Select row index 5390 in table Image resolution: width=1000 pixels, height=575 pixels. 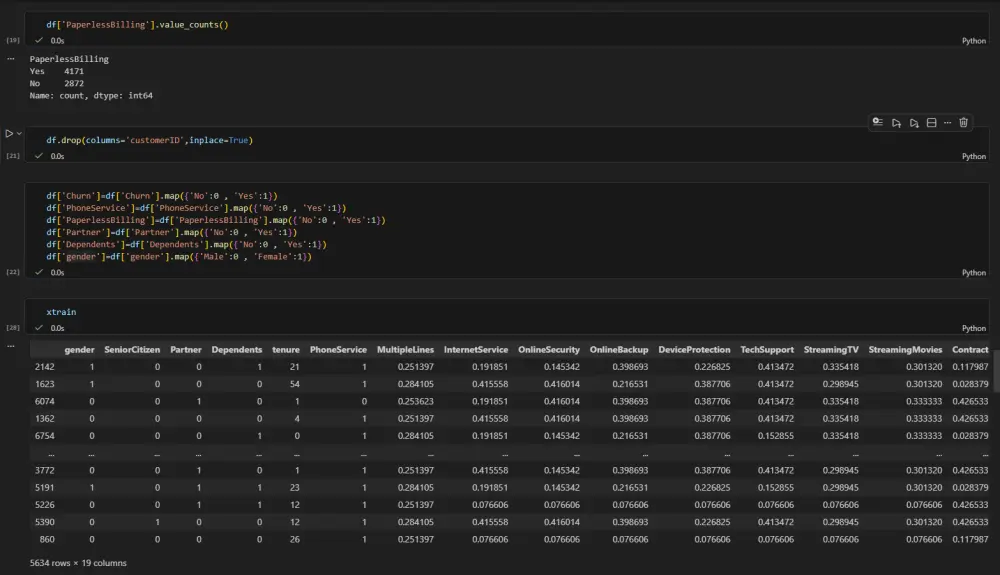tap(45, 521)
